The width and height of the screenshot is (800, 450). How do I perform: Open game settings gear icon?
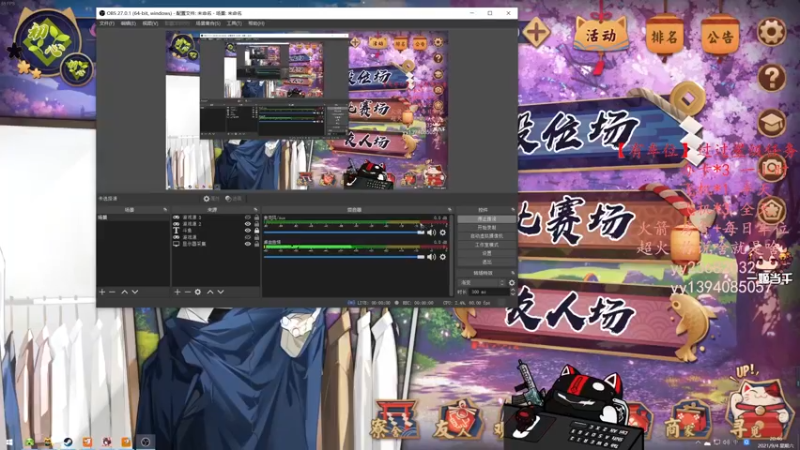(x=771, y=32)
